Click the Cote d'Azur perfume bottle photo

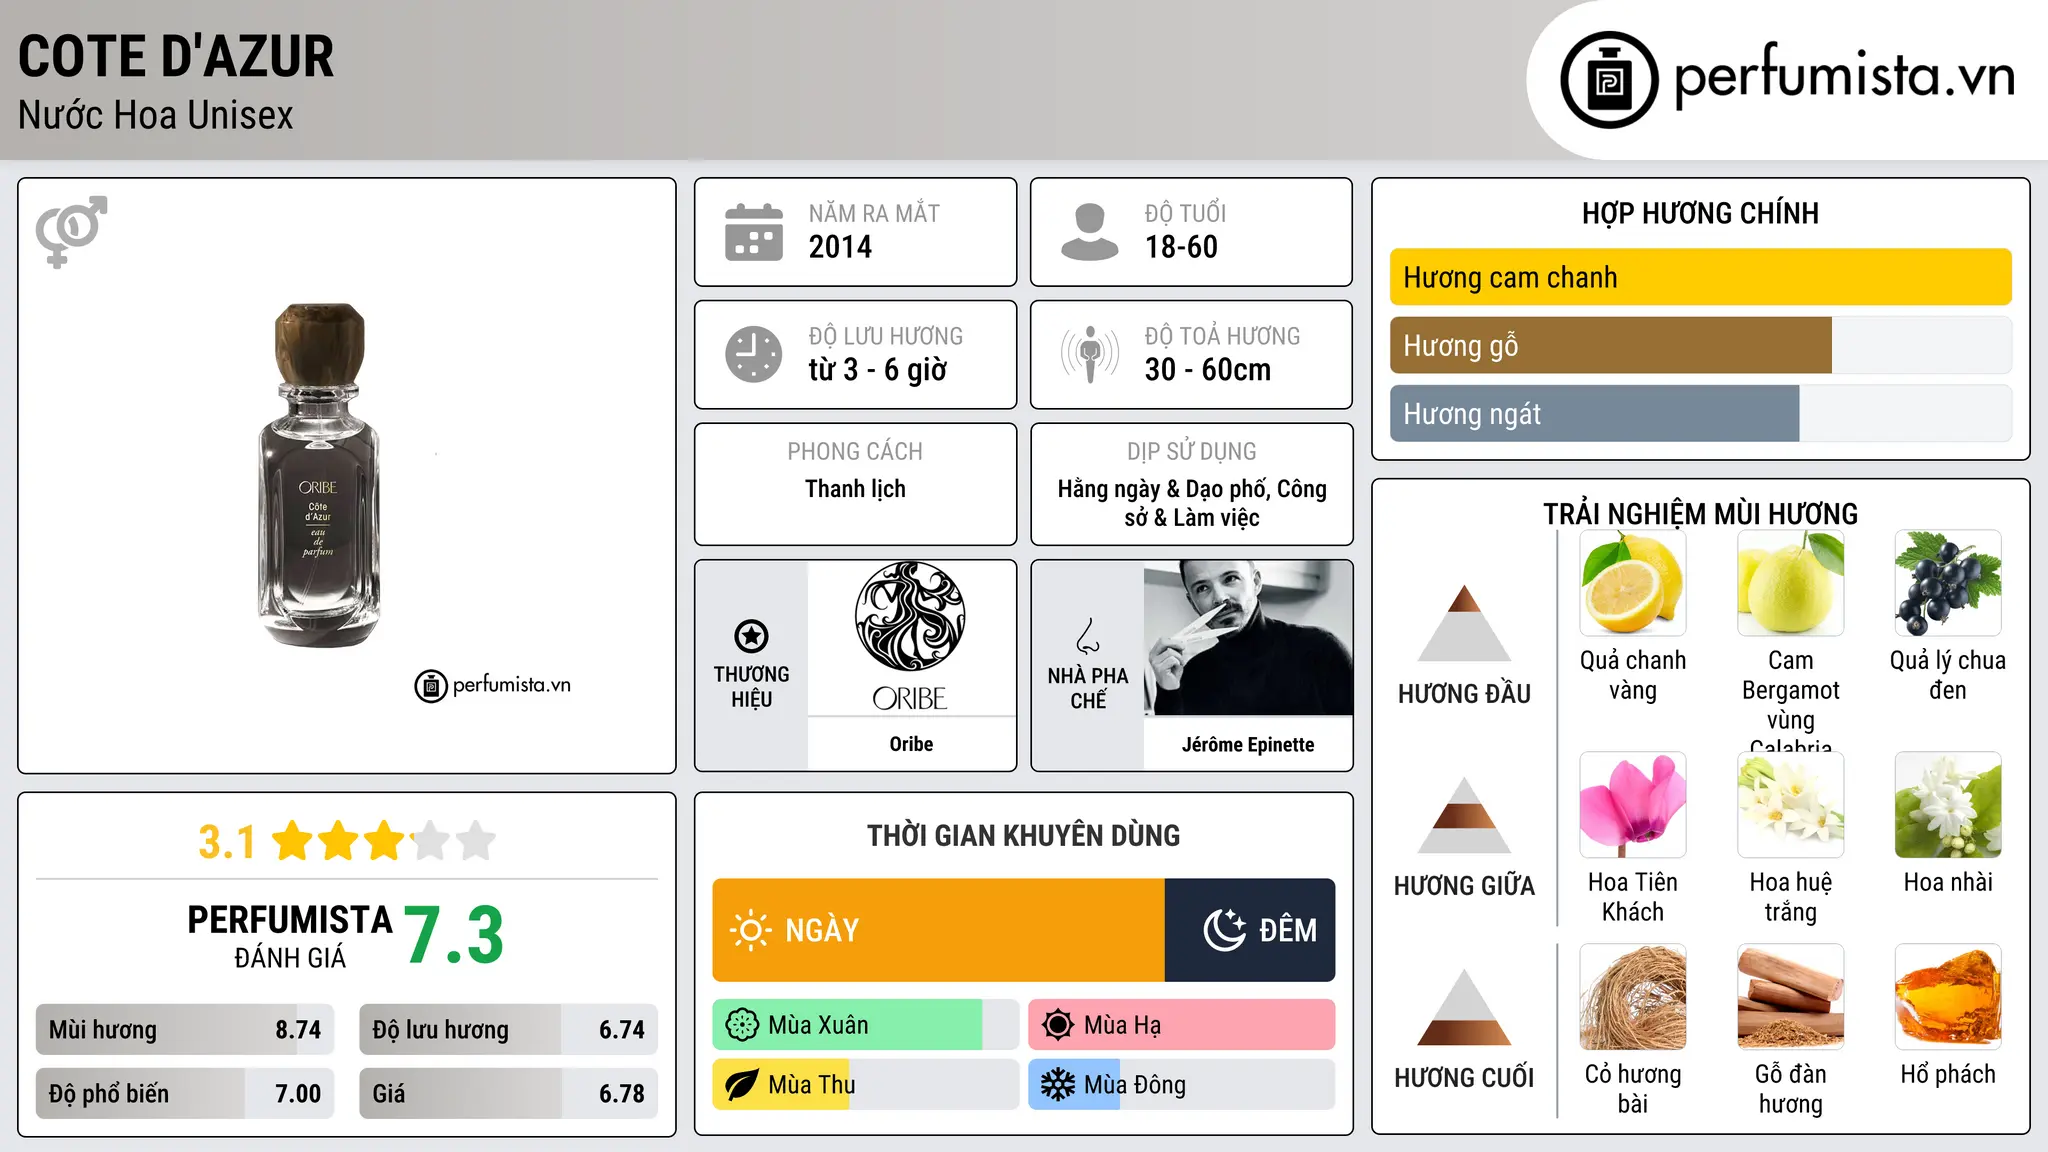(319, 476)
